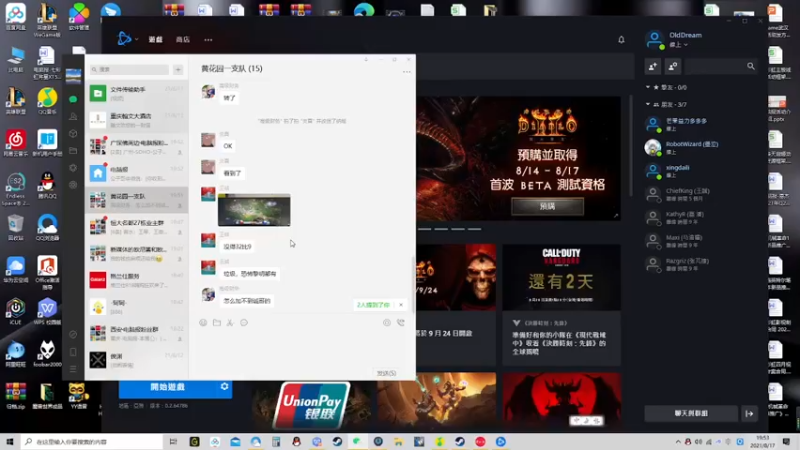Open the WeChat files folder icon in sidebar
The width and height of the screenshot is (800, 450).
[73, 151]
